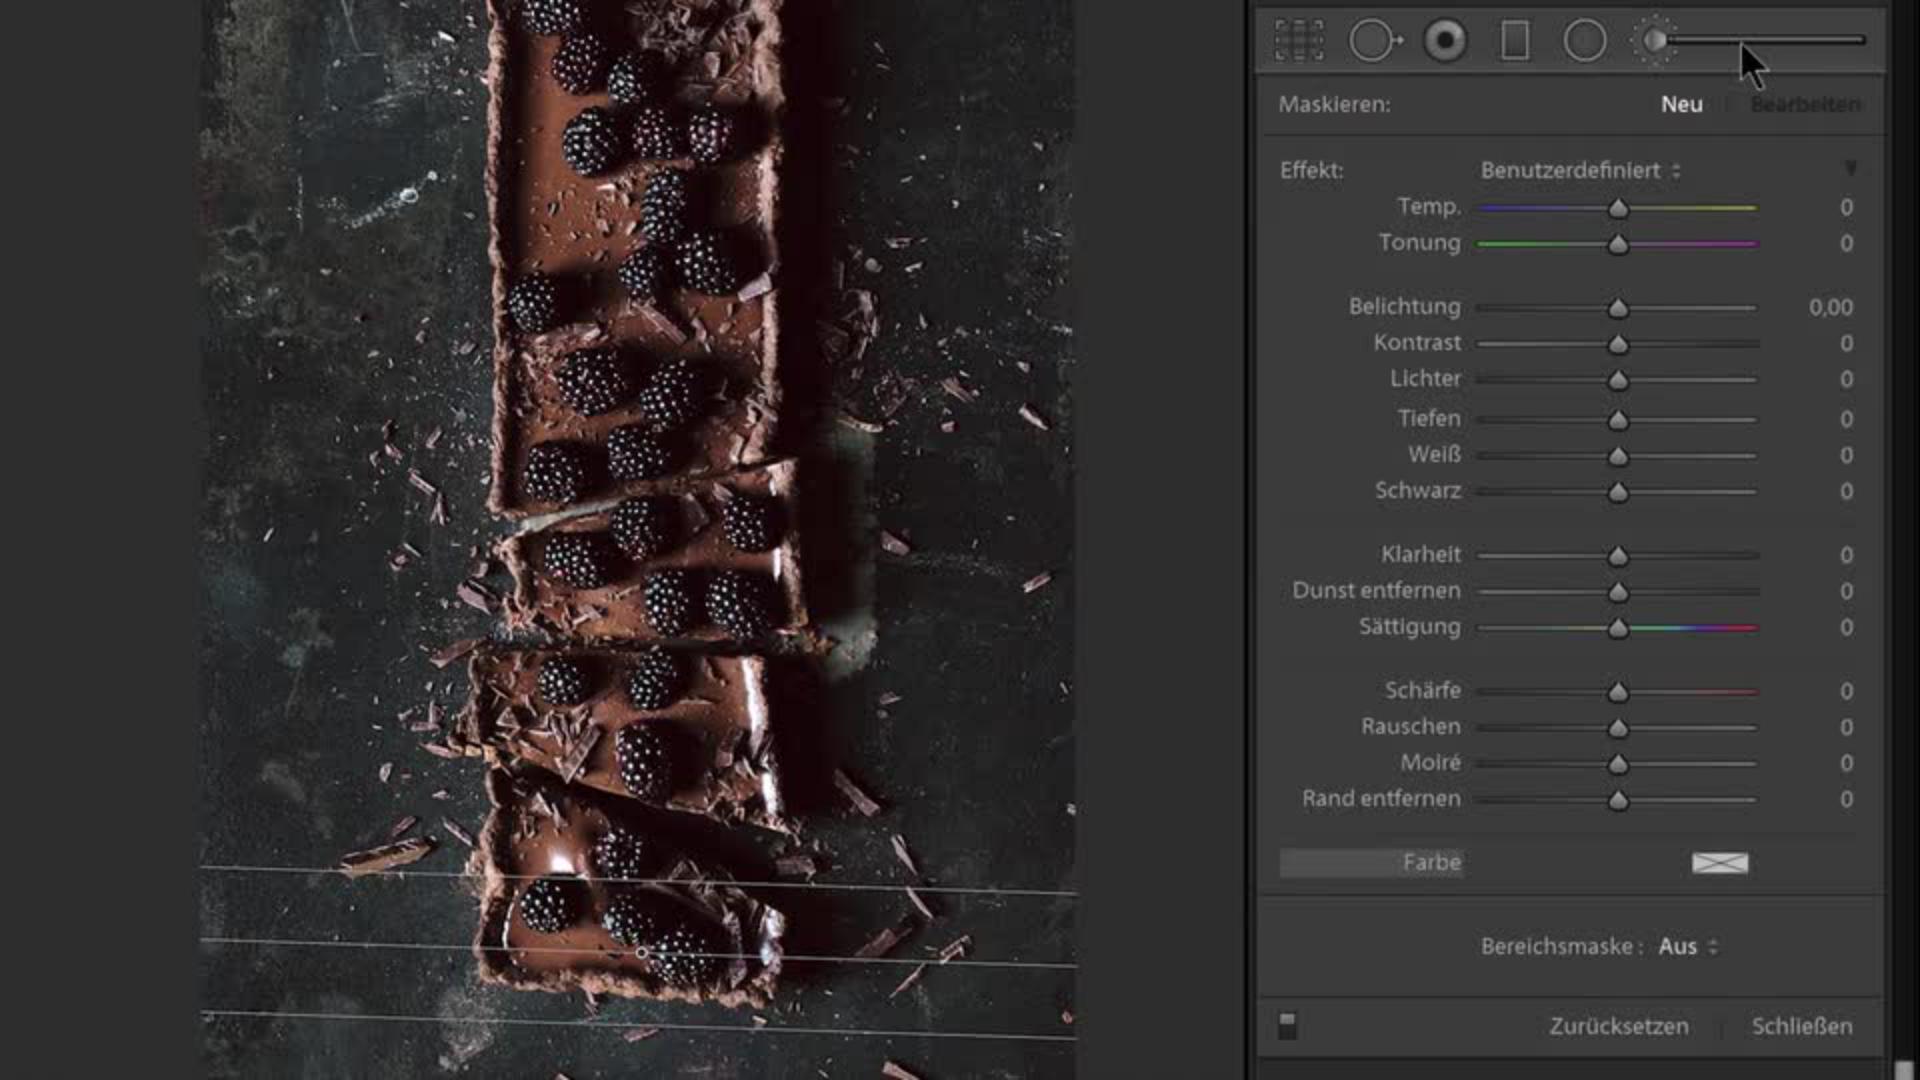The image size is (1920, 1080).
Task: Switch mask mode to Bearbeiten
Action: click(x=1805, y=104)
